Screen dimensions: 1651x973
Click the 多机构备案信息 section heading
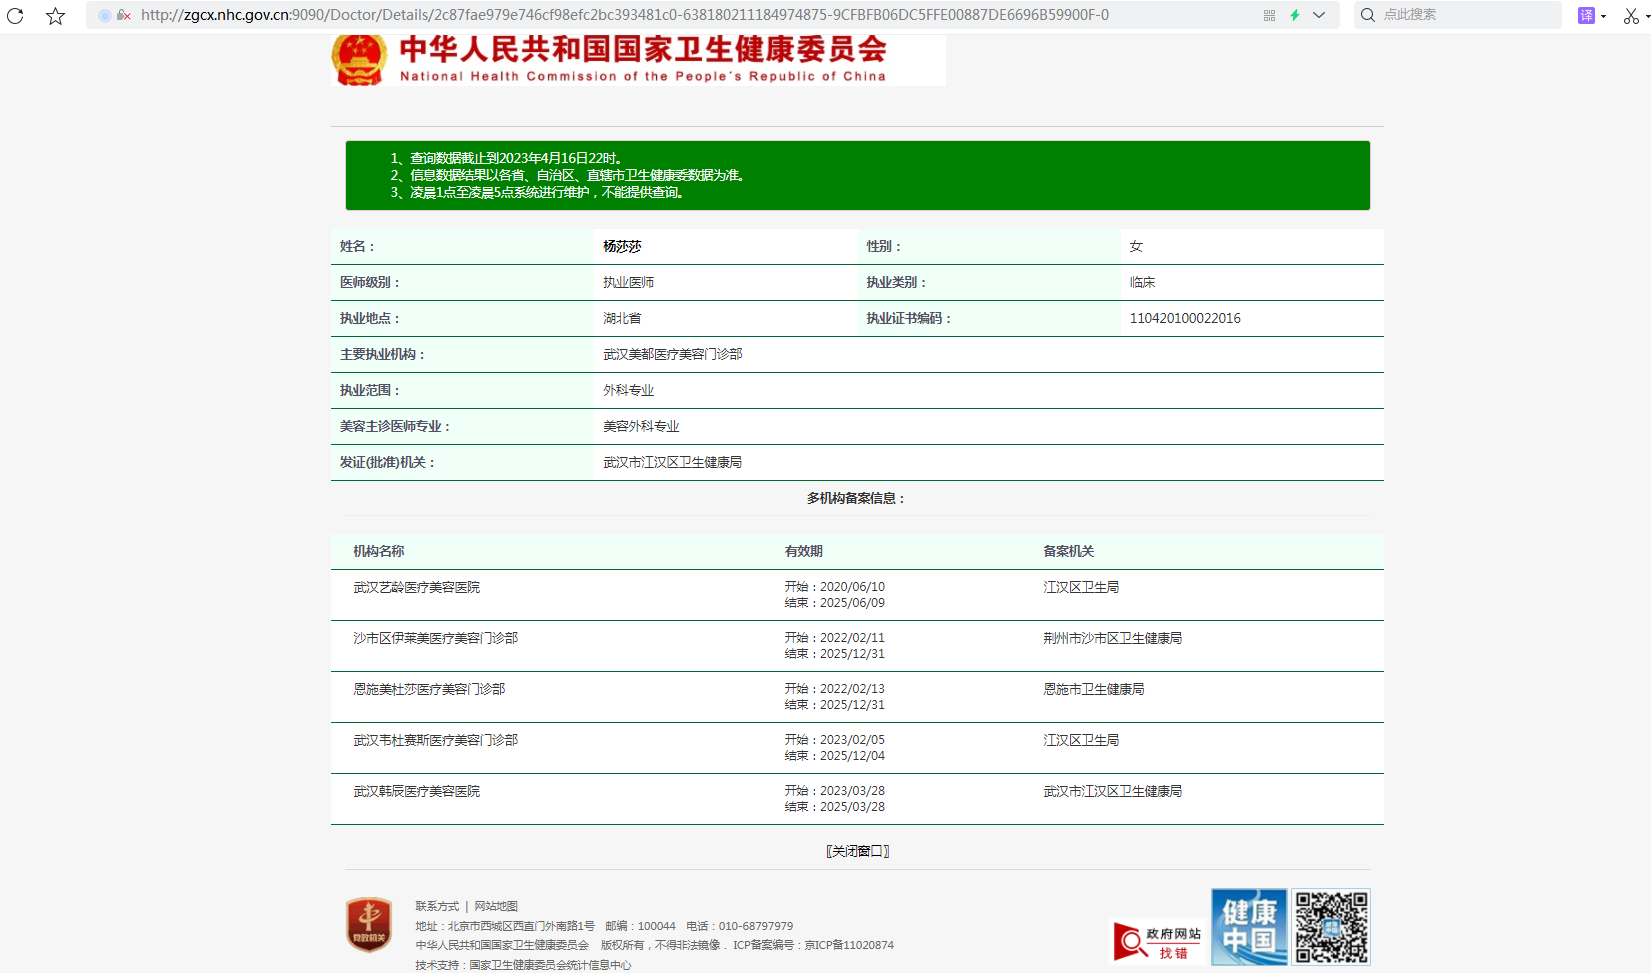856,498
